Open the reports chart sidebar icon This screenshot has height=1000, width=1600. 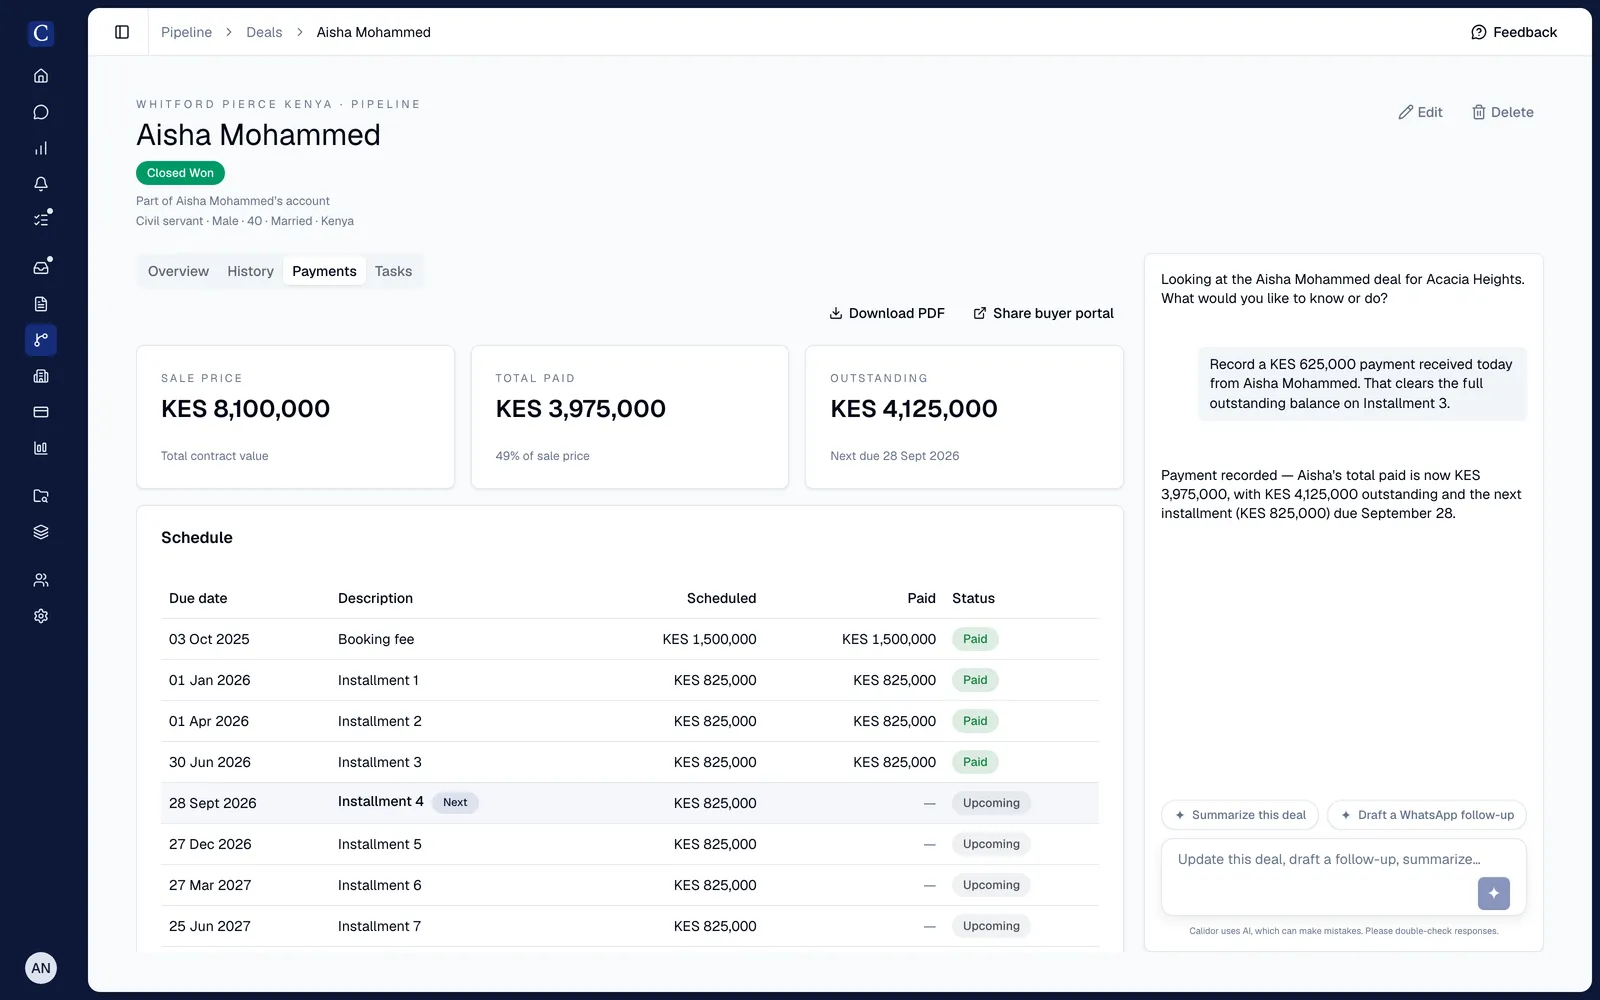pos(41,448)
